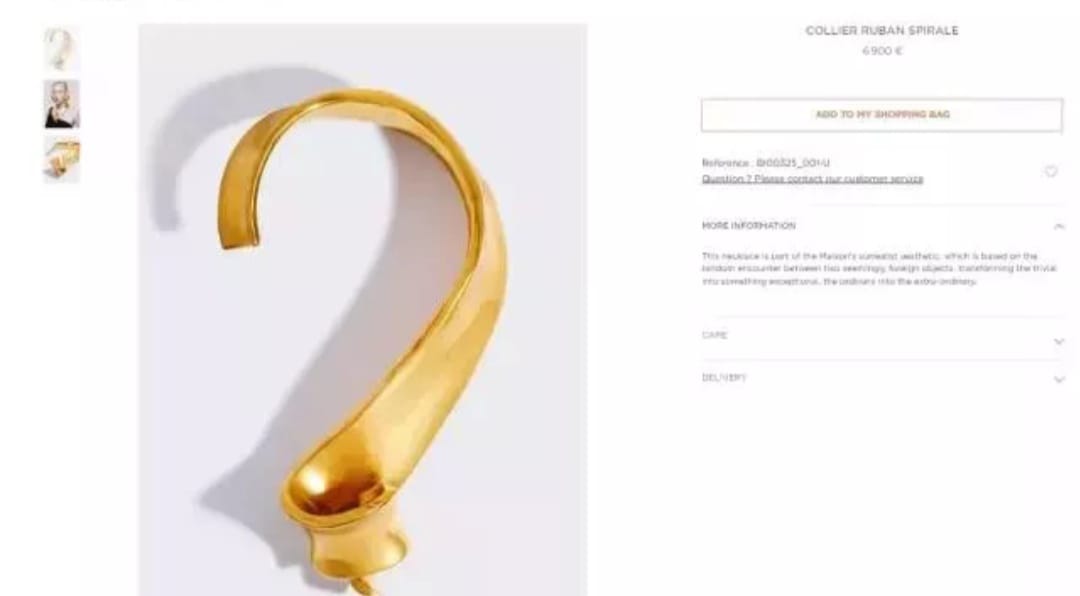The width and height of the screenshot is (1080, 596).
Task: Click the necklace description paragraph
Action: (879, 269)
